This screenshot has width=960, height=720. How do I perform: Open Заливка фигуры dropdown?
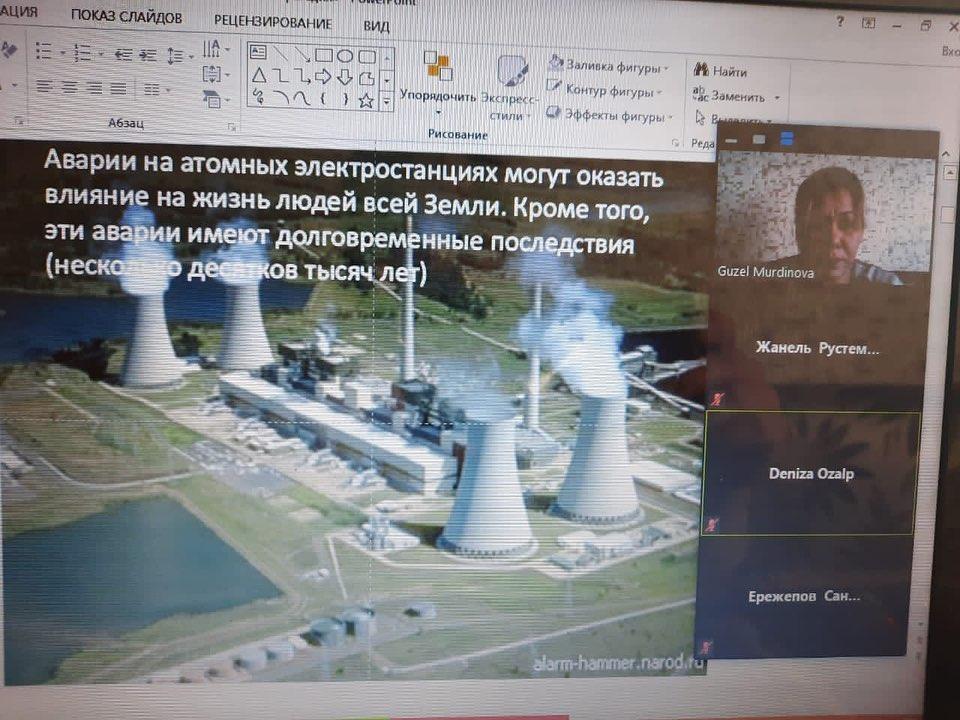coord(609,67)
